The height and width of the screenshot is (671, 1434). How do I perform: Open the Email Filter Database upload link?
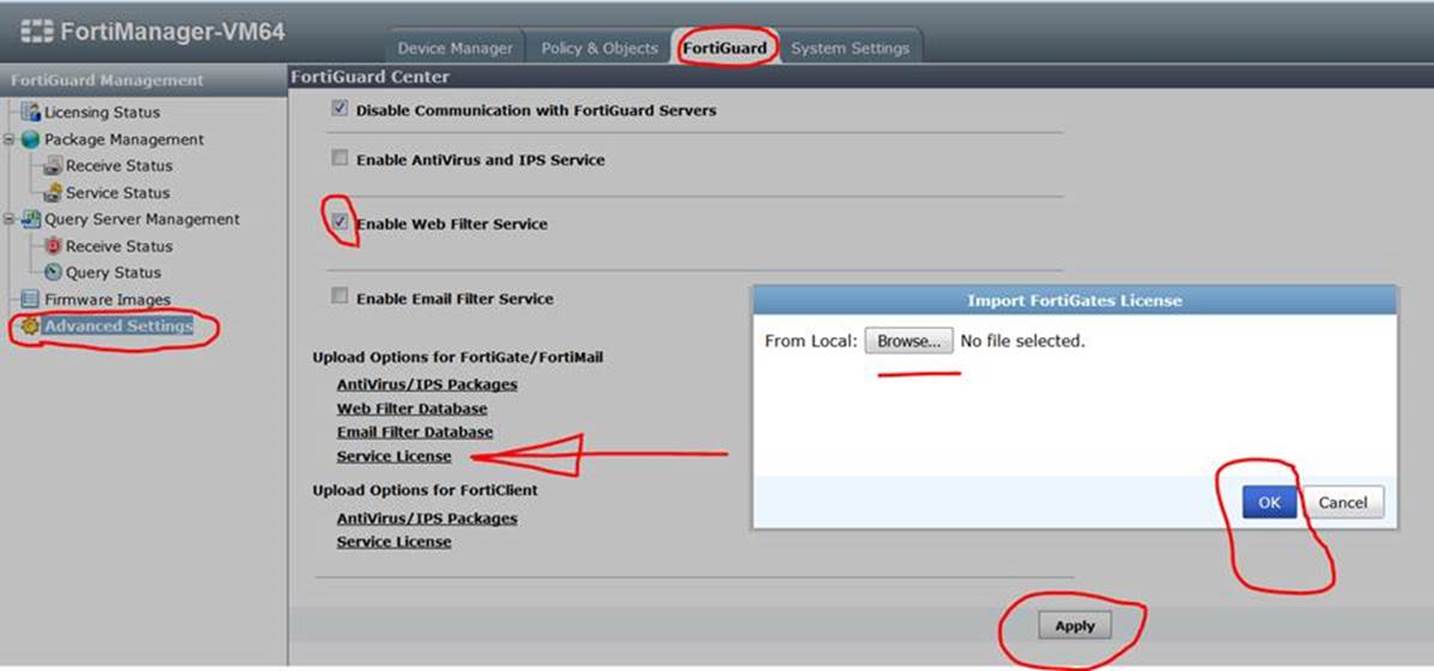tap(415, 432)
